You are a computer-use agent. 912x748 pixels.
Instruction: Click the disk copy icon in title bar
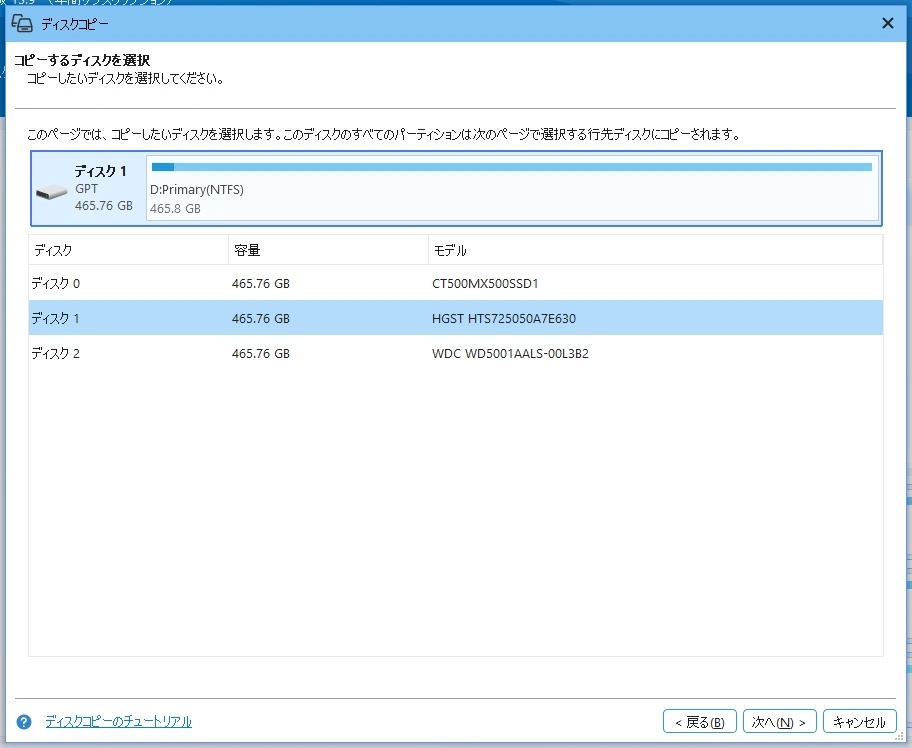[x=22, y=23]
